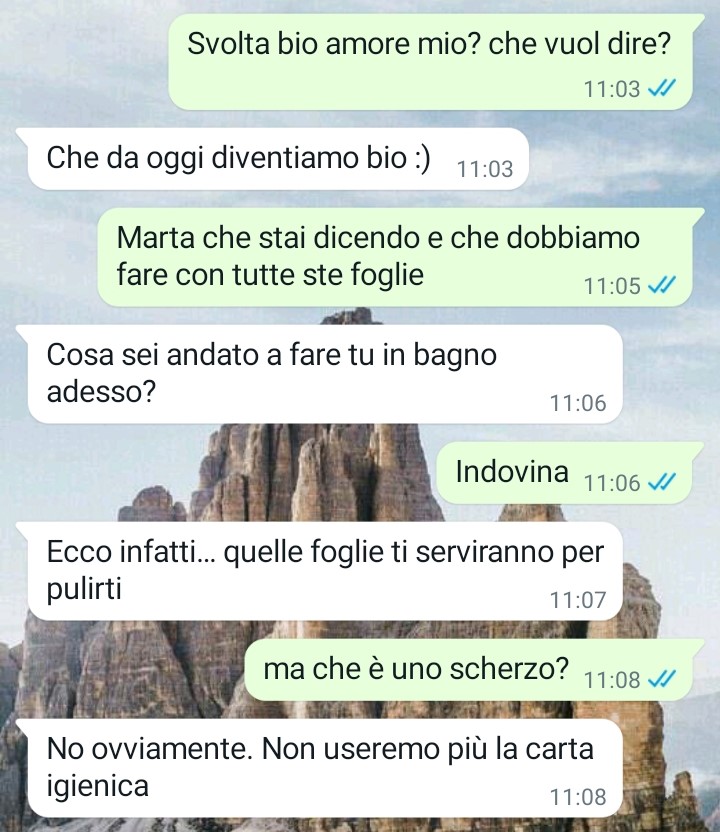Select the 'Che da oggi diventiamo bio :)' message

[278, 159]
